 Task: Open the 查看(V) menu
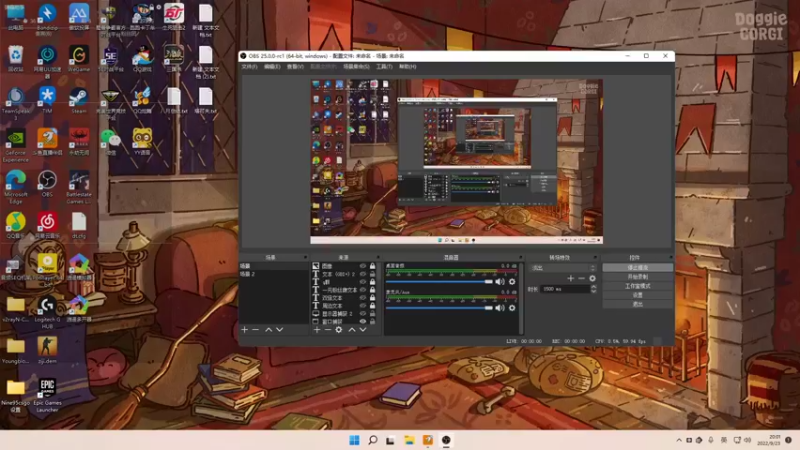(295, 67)
